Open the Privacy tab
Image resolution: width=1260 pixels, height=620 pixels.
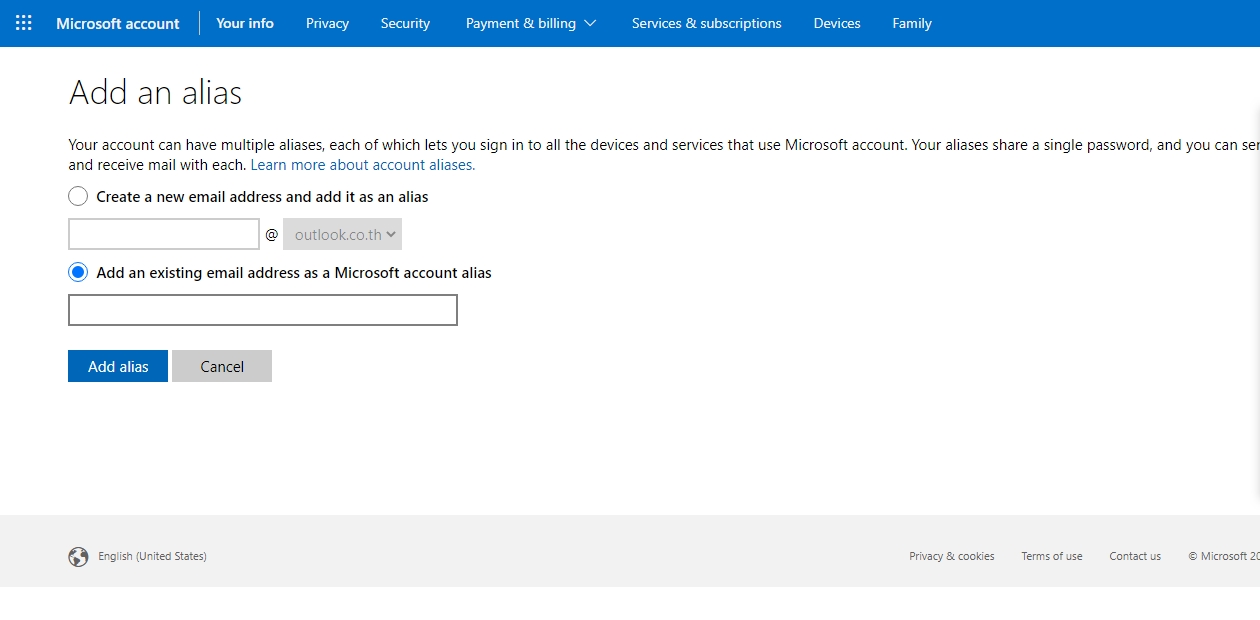point(327,23)
